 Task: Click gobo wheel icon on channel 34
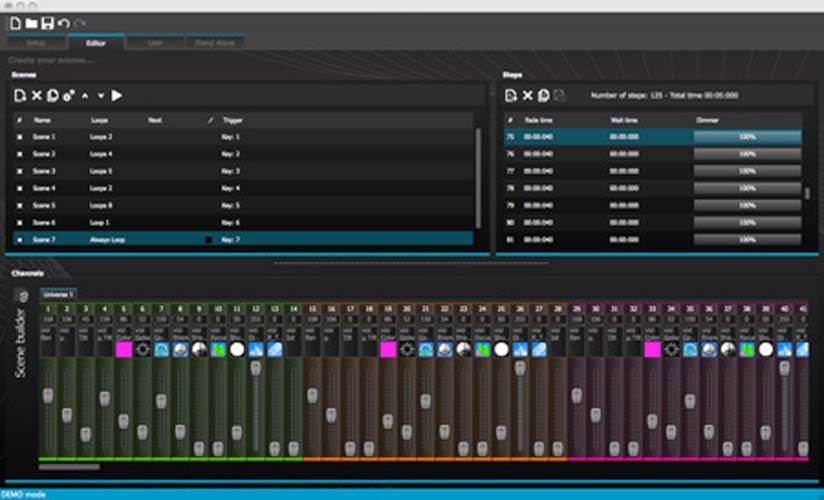point(671,350)
